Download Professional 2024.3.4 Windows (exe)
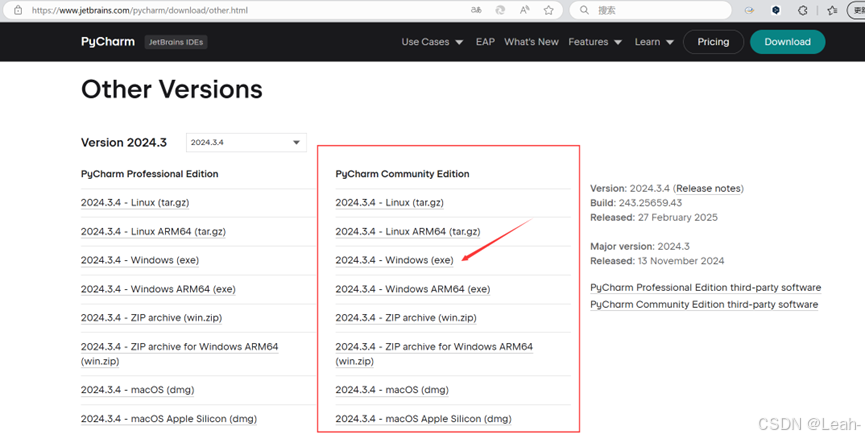865x439 pixels. pos(140,260)
